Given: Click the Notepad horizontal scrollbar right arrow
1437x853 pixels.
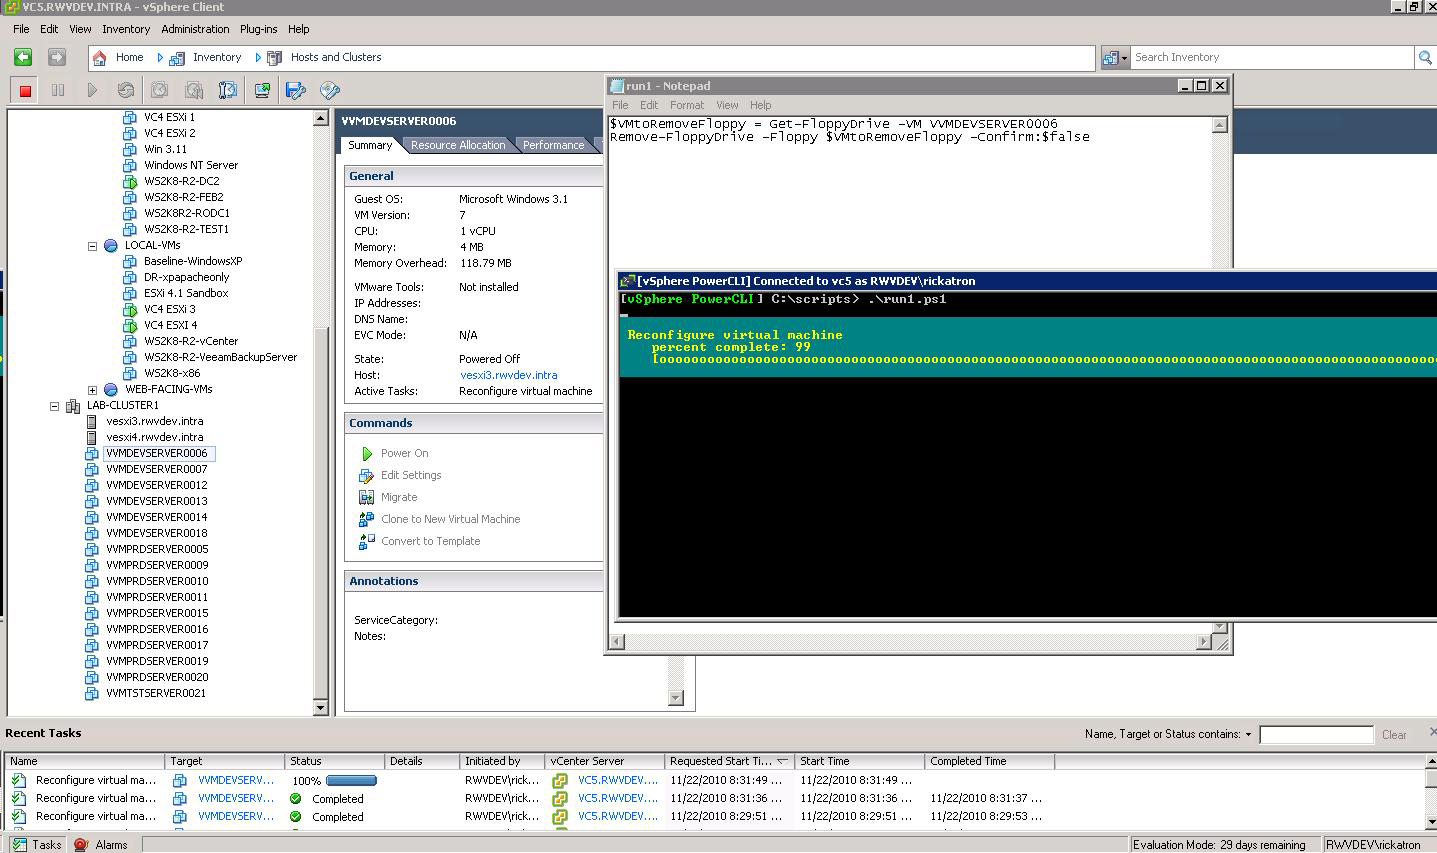Looking at the screenshot, I should tap(1204, 642).
